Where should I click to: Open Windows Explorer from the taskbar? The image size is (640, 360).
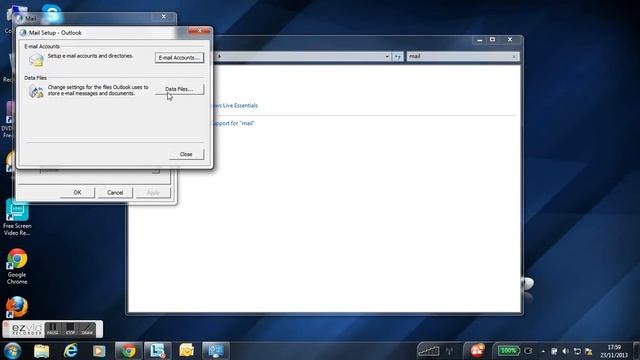click(42, 351)
